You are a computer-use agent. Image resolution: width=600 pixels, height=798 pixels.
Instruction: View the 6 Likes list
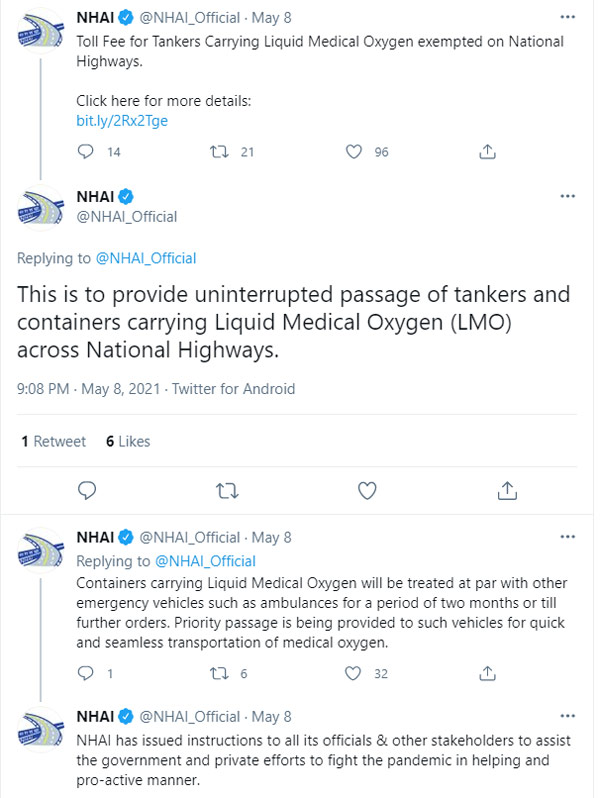click(128, 441)
